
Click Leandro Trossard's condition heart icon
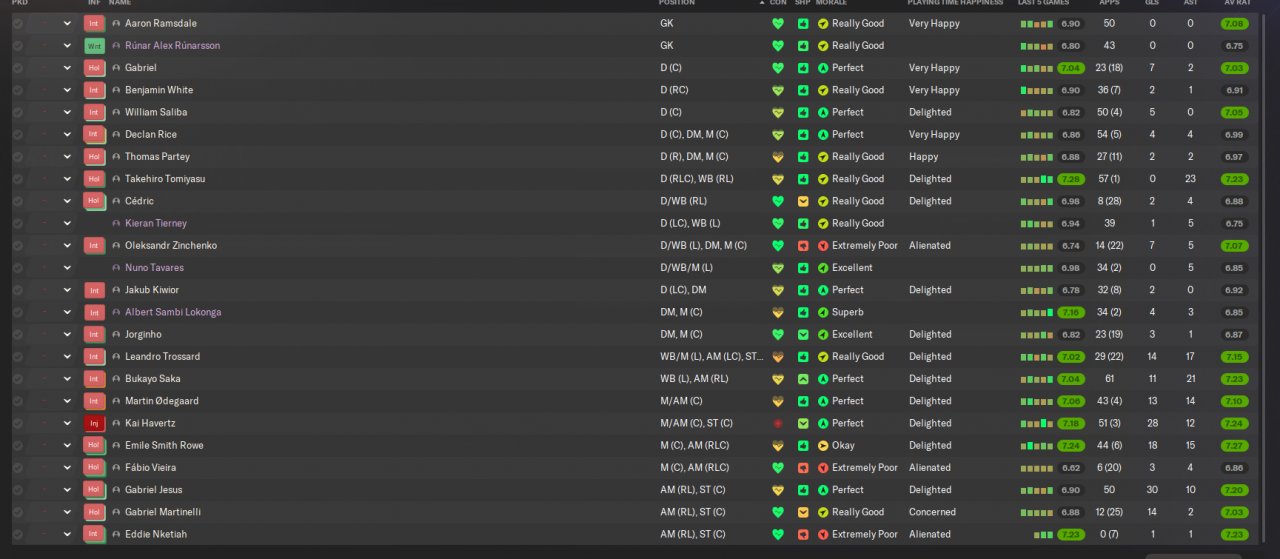(x=778, y=357)
